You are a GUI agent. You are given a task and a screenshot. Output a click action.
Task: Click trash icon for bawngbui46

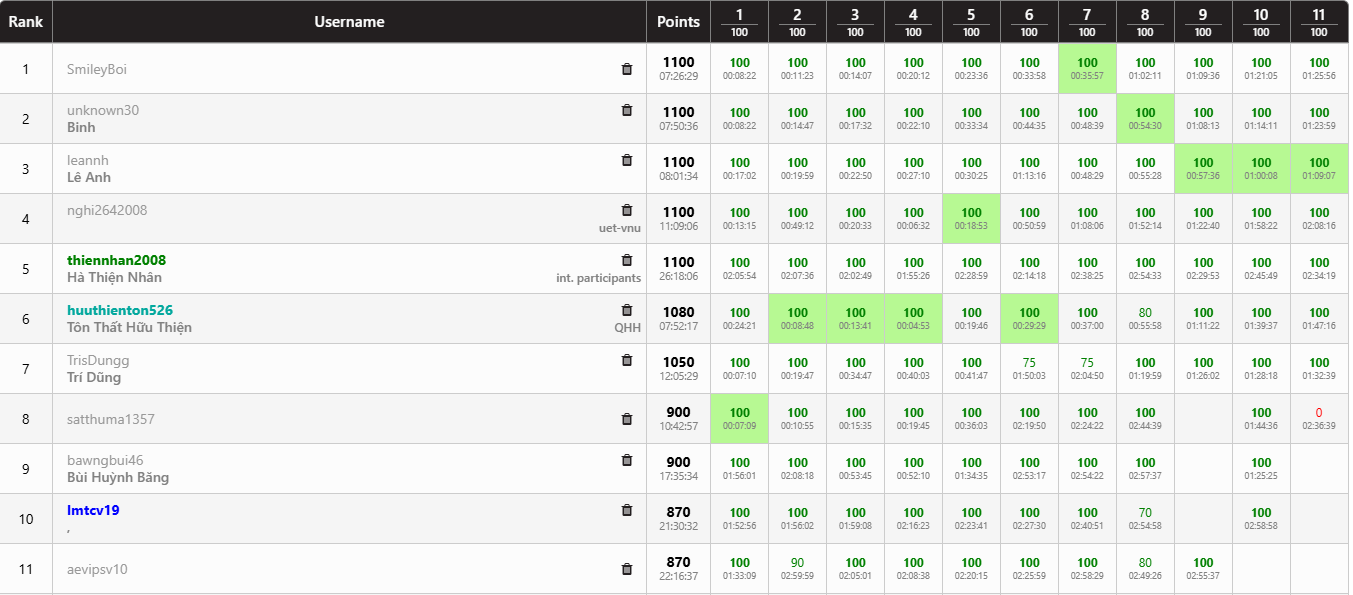pyautogui.click(x=627, y=460)
